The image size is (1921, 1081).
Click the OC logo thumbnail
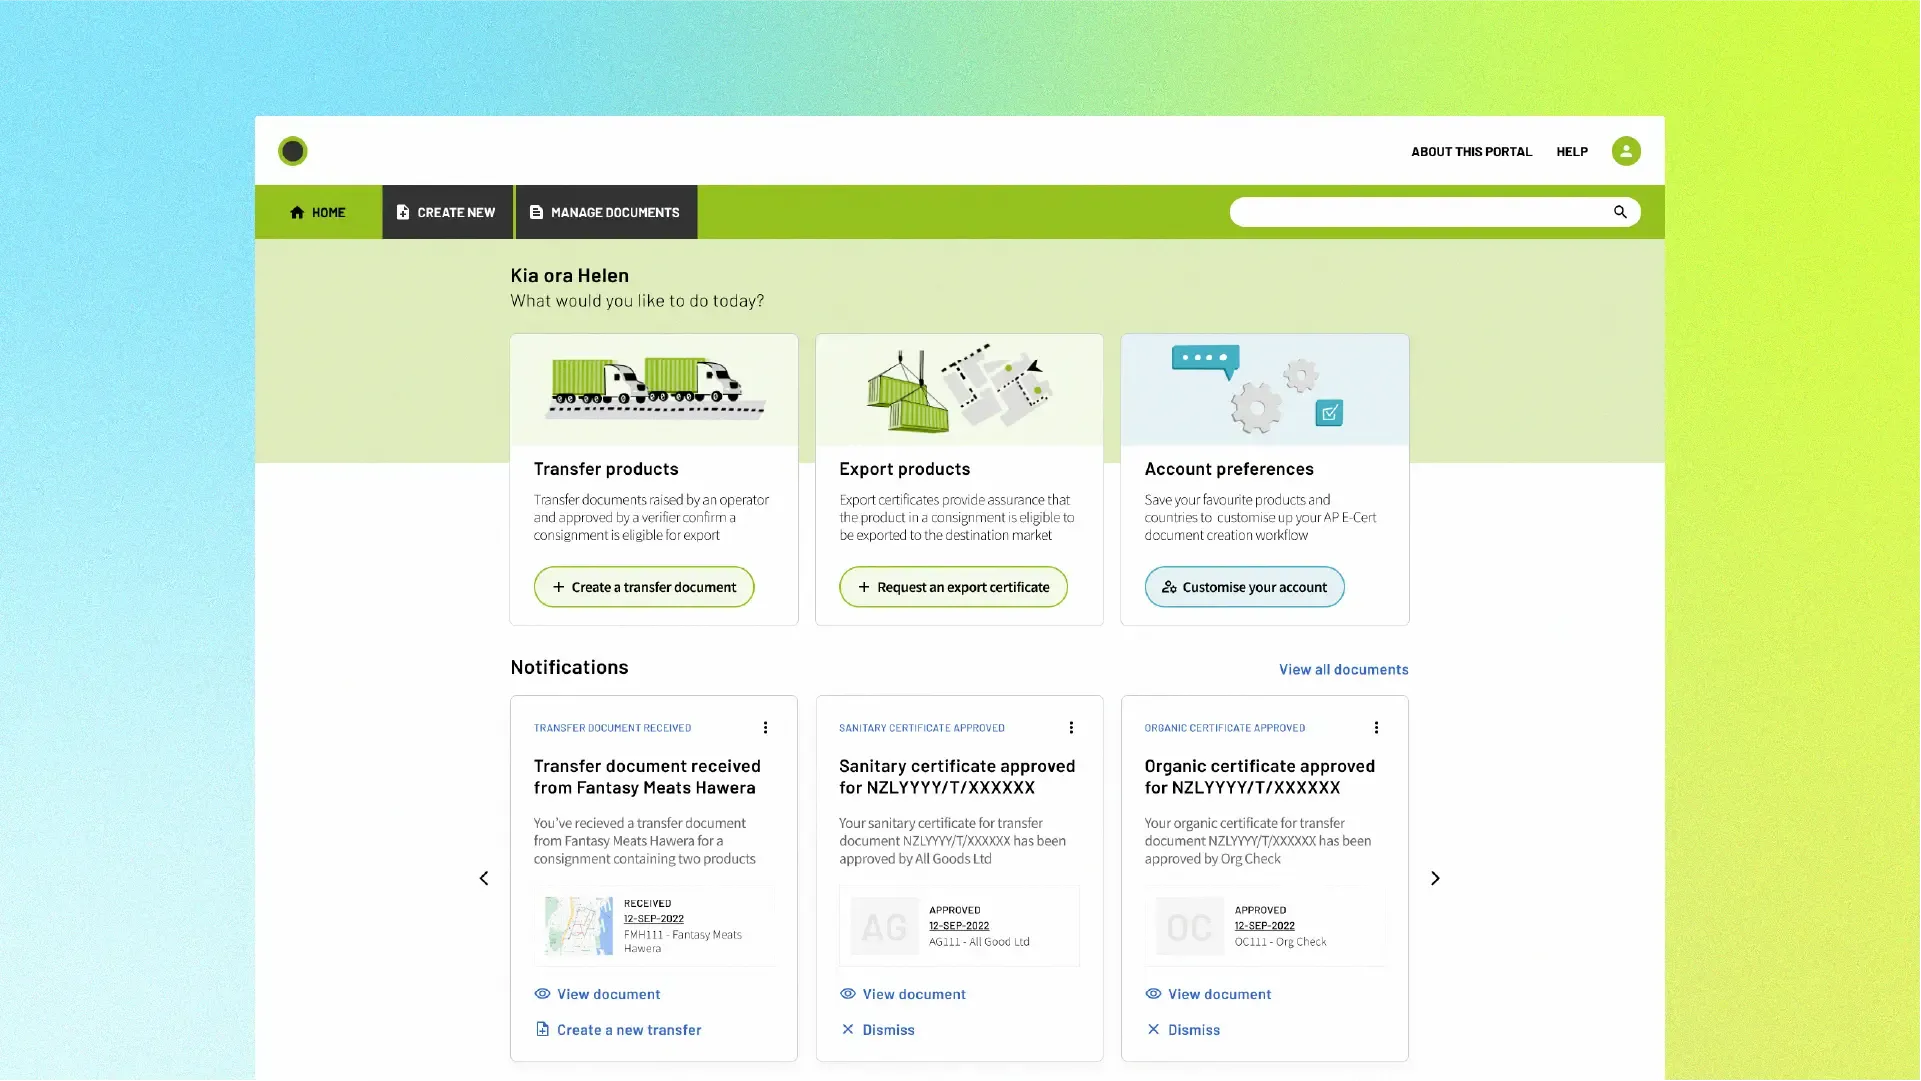[1189, 926]
